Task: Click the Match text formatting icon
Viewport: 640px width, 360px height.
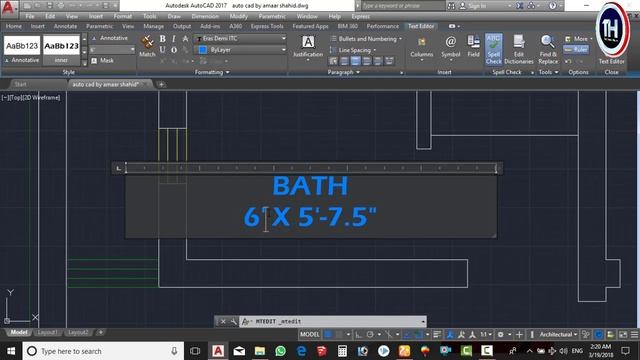Action: 147,46
